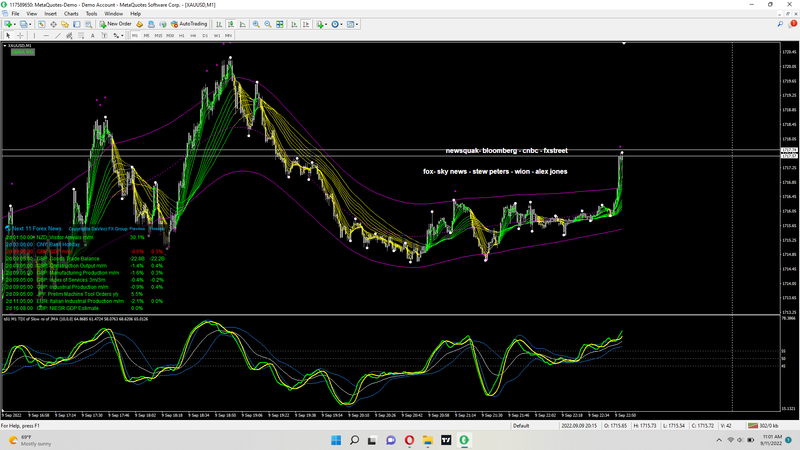Viewport: 800px width, 450px height.
Task: Click the 302/0 kb connection status
Action: (x=763, y=426)
